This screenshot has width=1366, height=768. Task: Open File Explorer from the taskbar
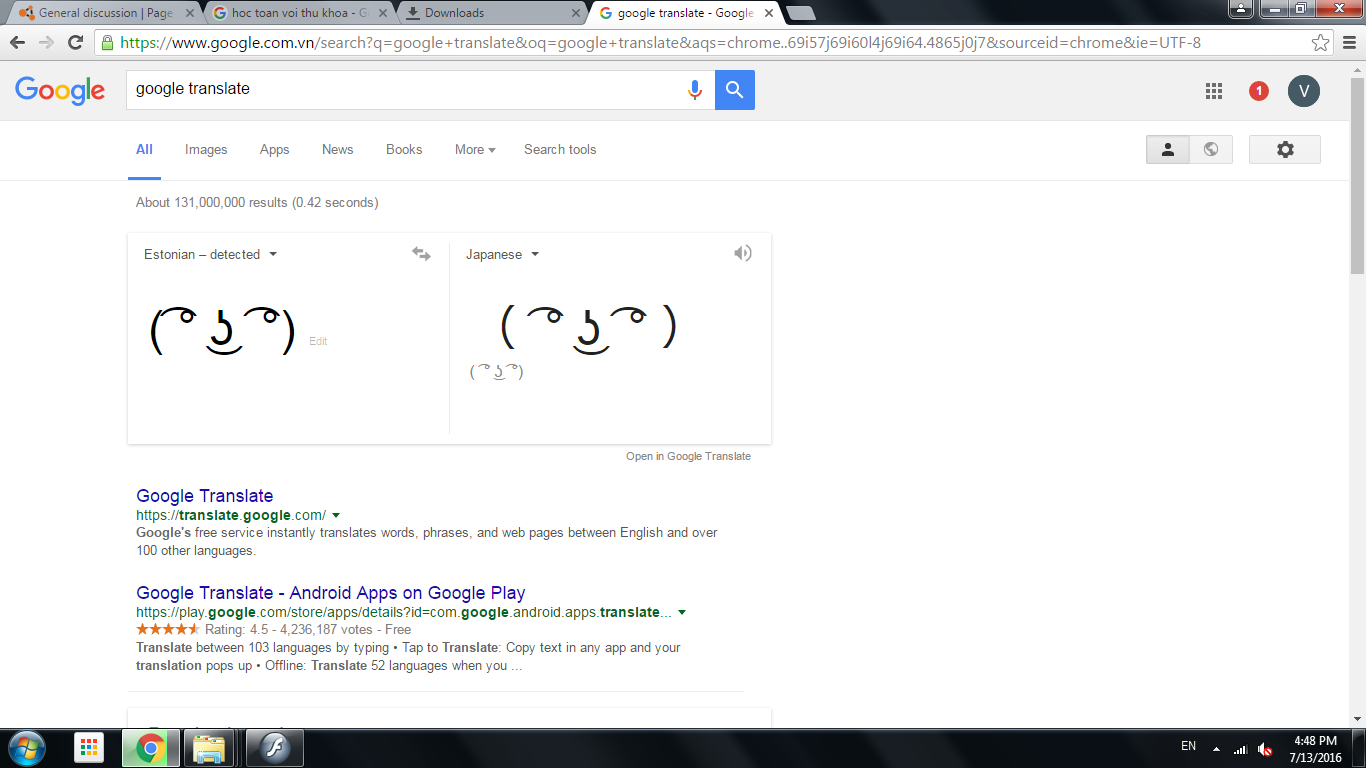(209, 748)
